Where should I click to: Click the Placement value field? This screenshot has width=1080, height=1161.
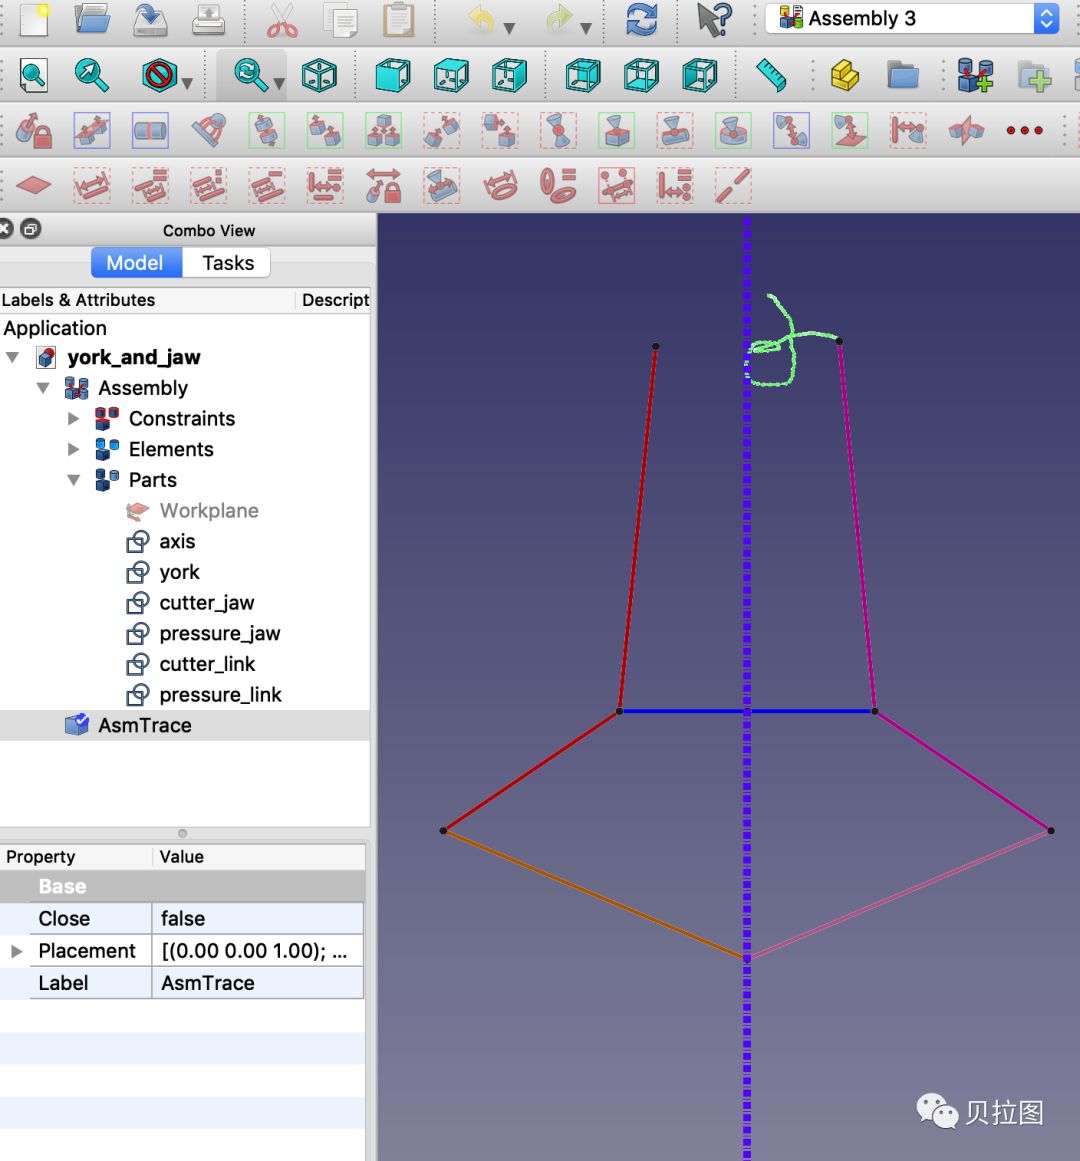pos(258,951)
